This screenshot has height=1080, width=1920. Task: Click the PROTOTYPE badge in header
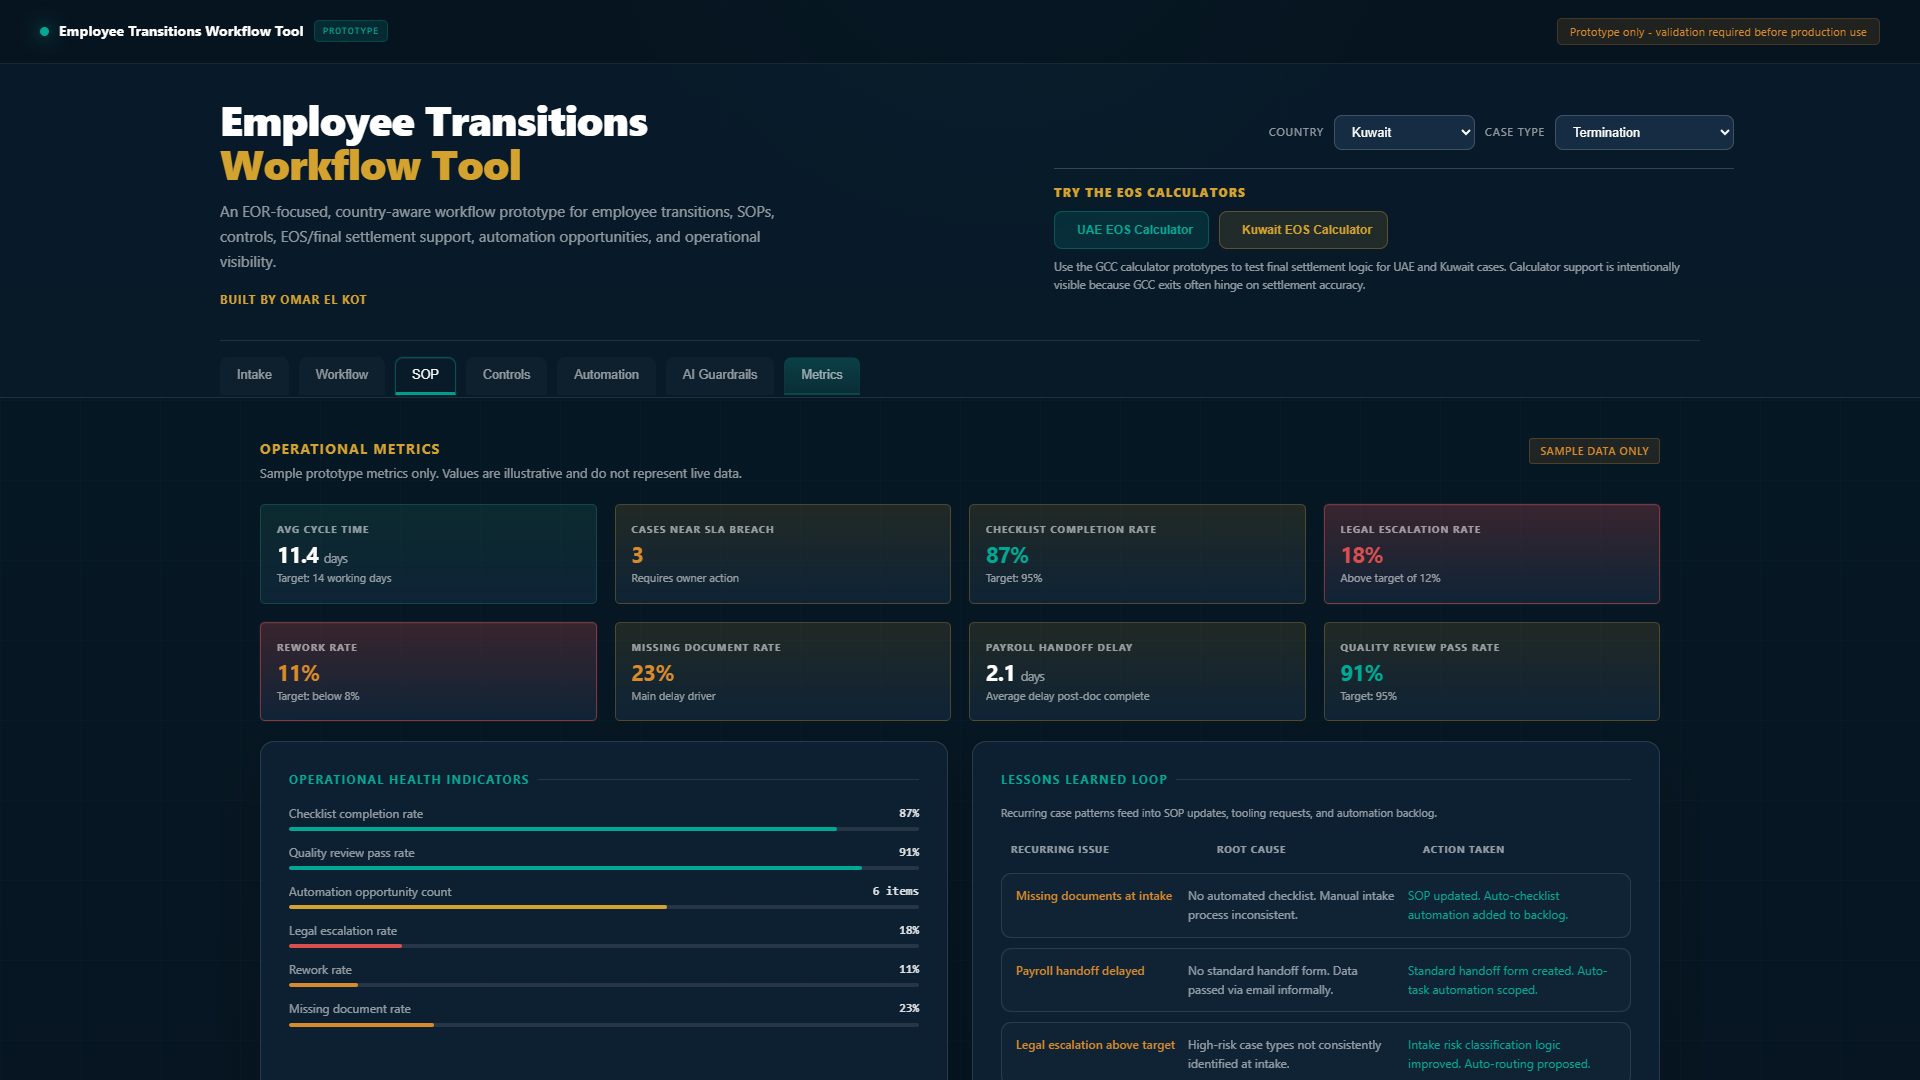coord(351,31)
